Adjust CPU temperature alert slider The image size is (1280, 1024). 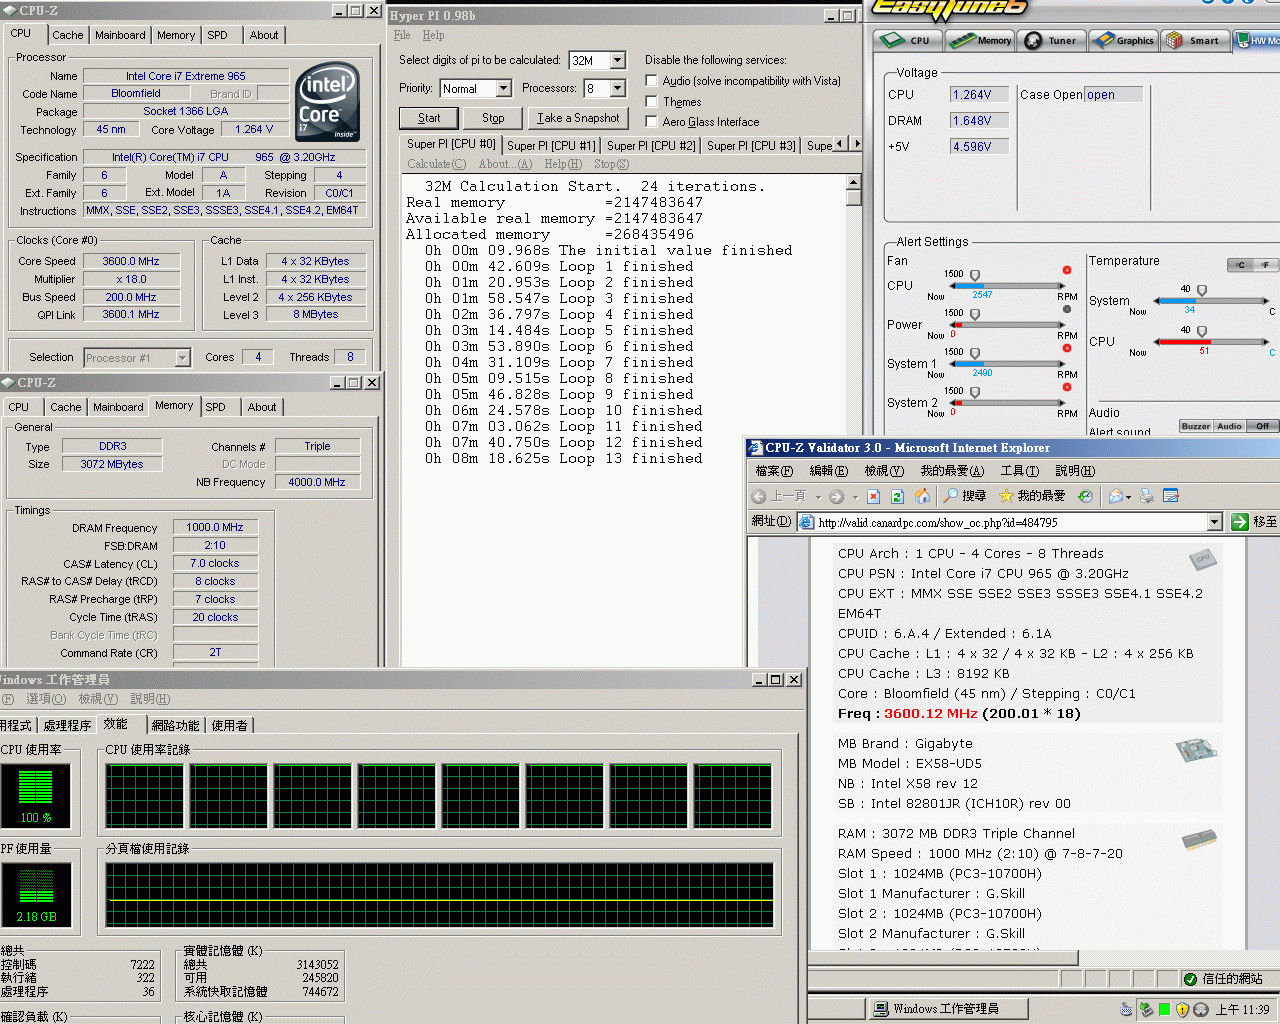click(x=1202, y=331)
